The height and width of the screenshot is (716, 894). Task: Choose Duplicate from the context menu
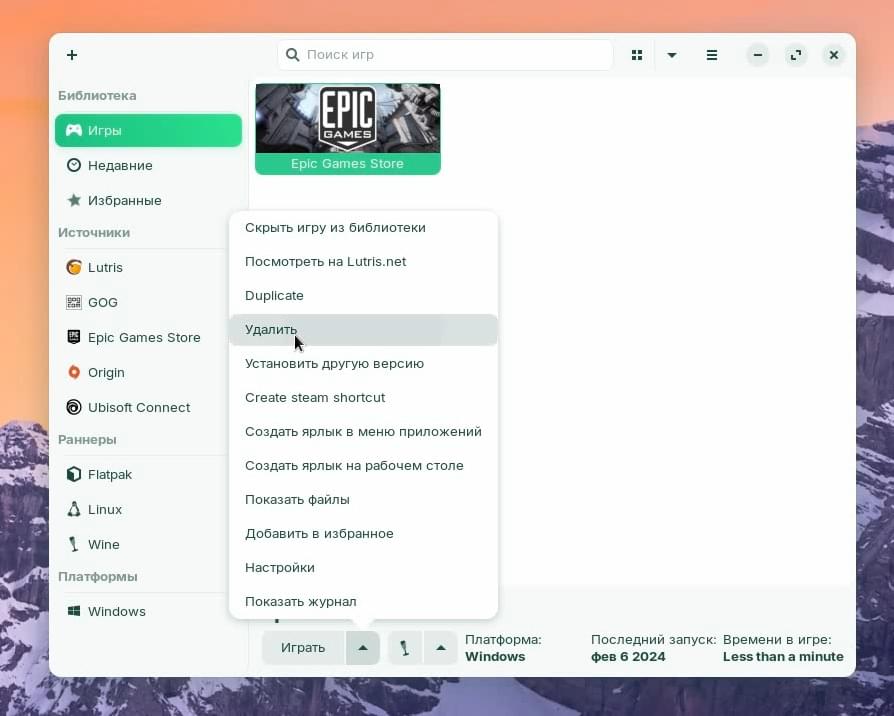click(363, 295)
